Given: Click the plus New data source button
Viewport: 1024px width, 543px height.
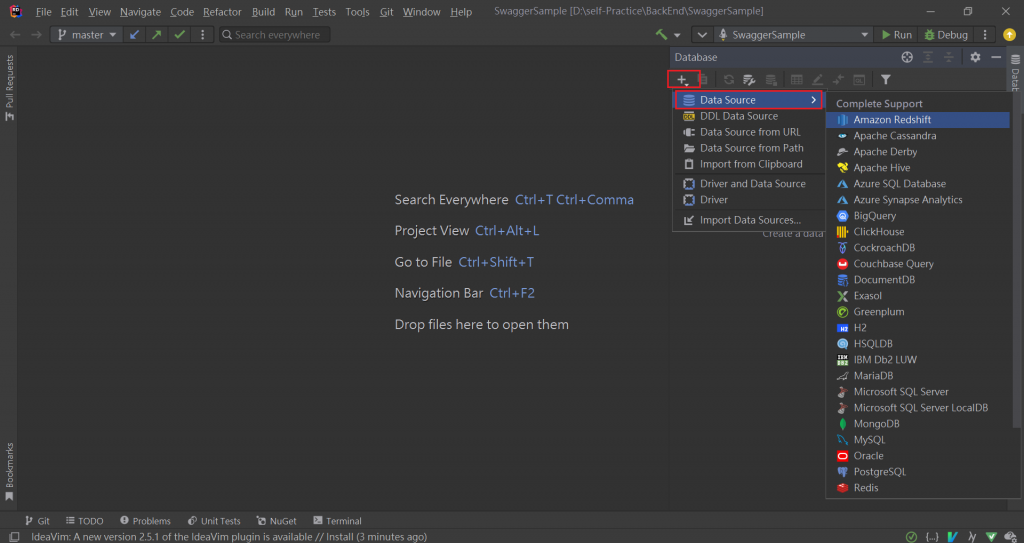Looking at the screenshot, I should (x=682, y=80).
